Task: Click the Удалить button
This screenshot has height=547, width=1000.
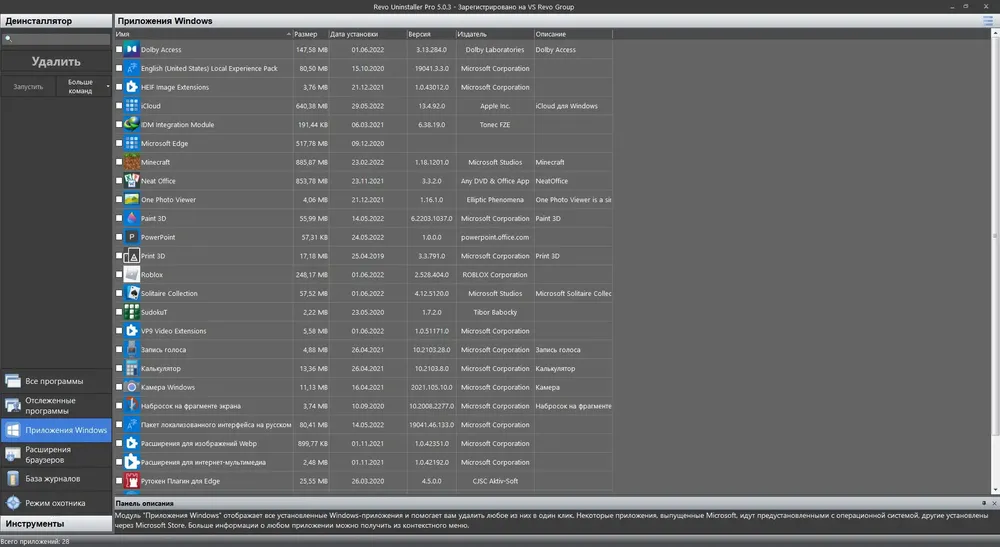Action: [x=56, y=61]
